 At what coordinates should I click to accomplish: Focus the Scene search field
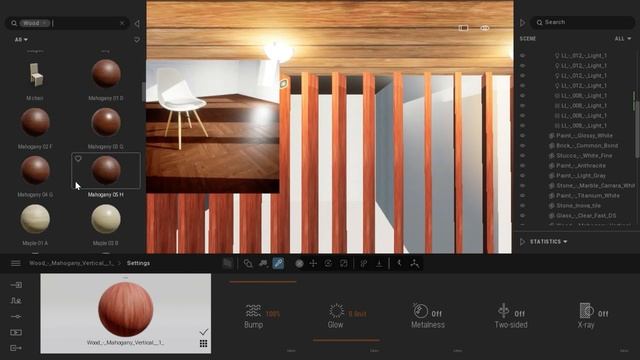[x=582, y=22]
